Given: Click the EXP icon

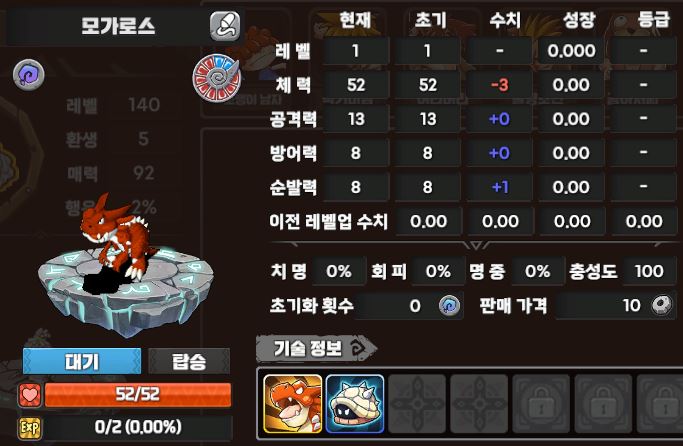Looking at the screenshot, I should click(30, 428).
